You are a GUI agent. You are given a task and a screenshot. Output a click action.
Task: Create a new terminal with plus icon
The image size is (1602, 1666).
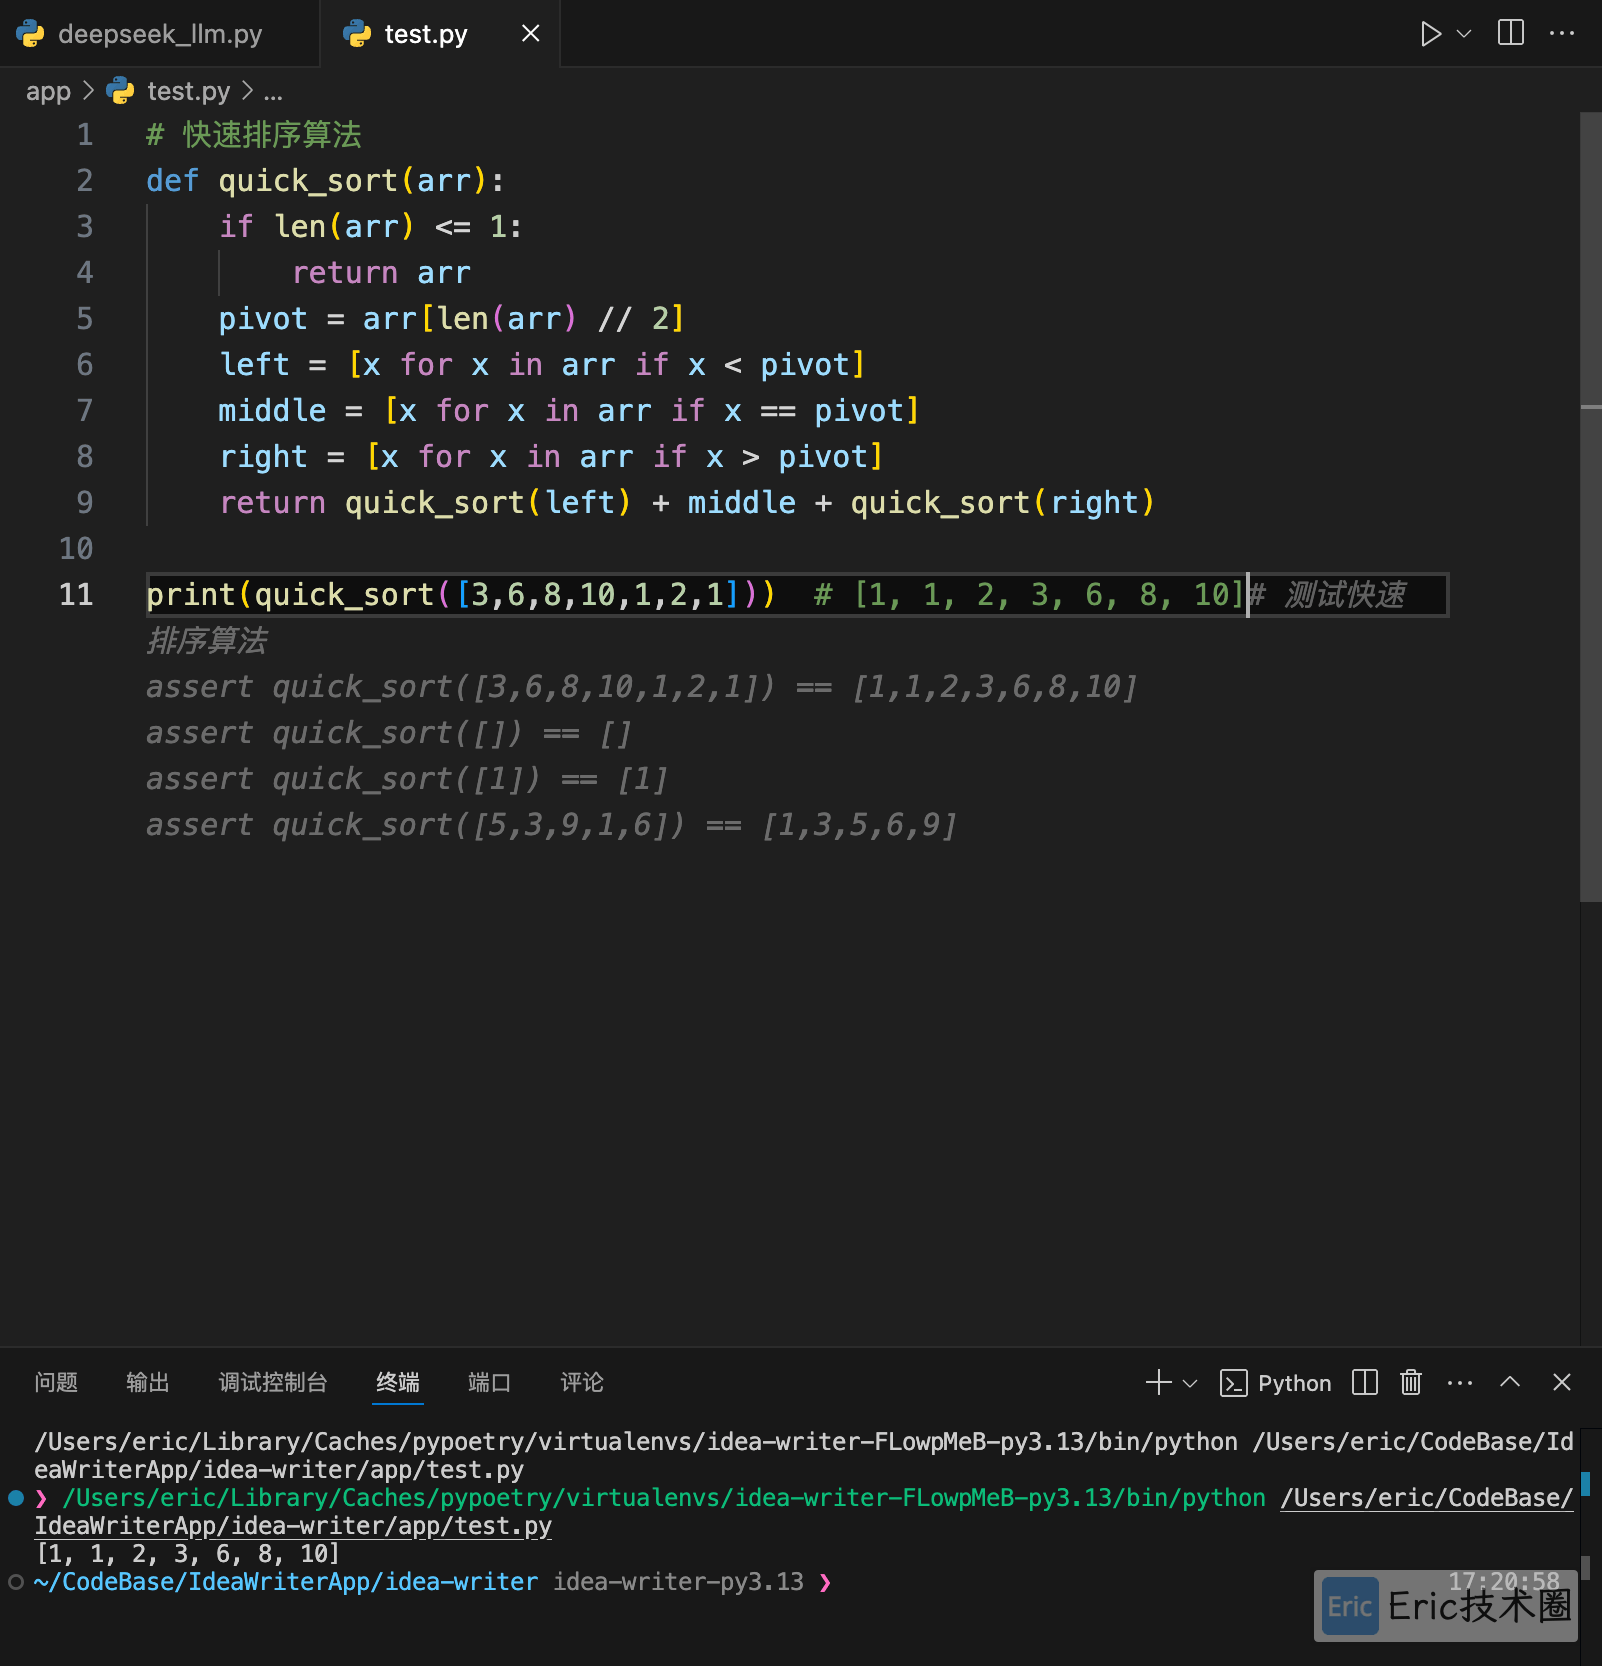[1158, 1382]
